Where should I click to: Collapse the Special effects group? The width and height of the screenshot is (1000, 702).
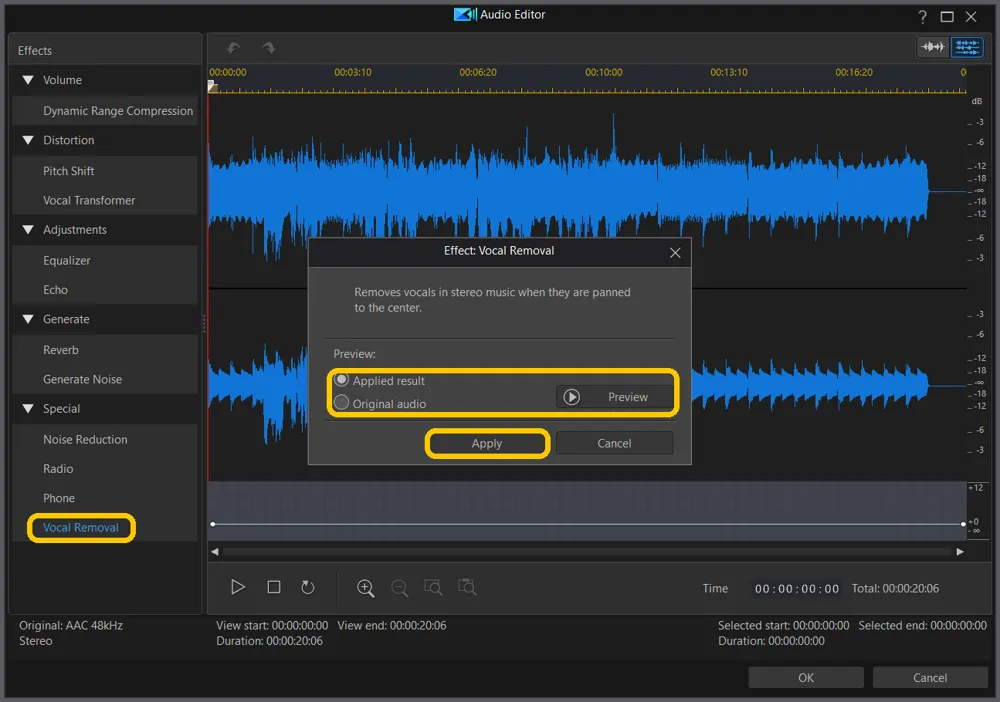click(28, 408)
